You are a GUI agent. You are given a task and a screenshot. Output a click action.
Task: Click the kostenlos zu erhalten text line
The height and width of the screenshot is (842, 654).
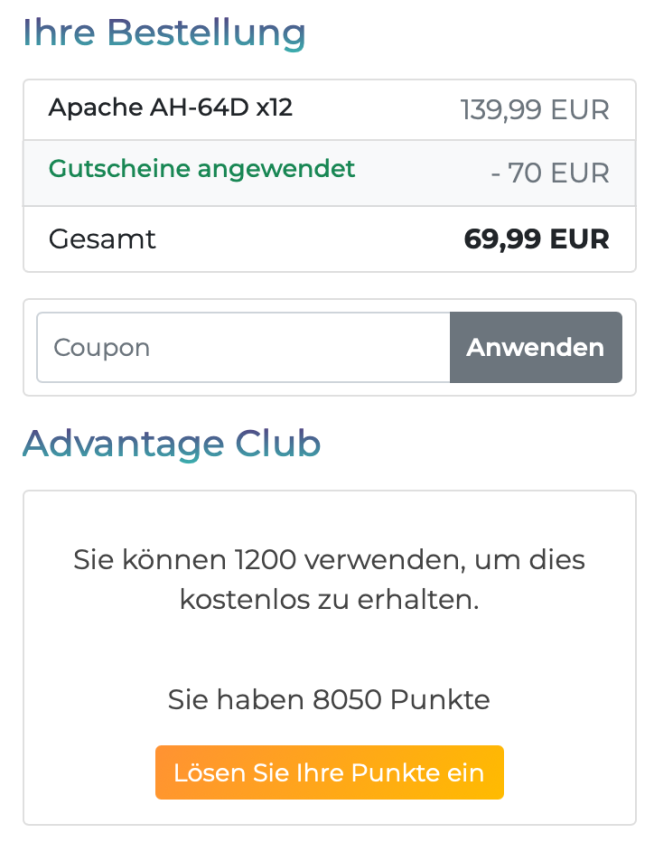[x=329, y=599]
